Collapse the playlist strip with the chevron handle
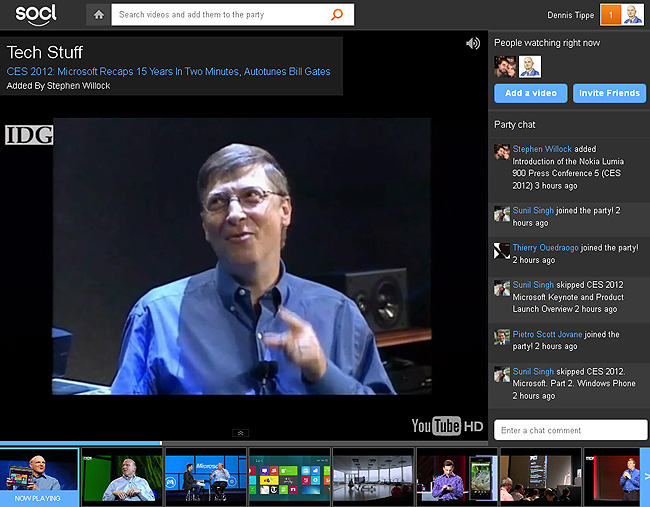 point(240,433)
